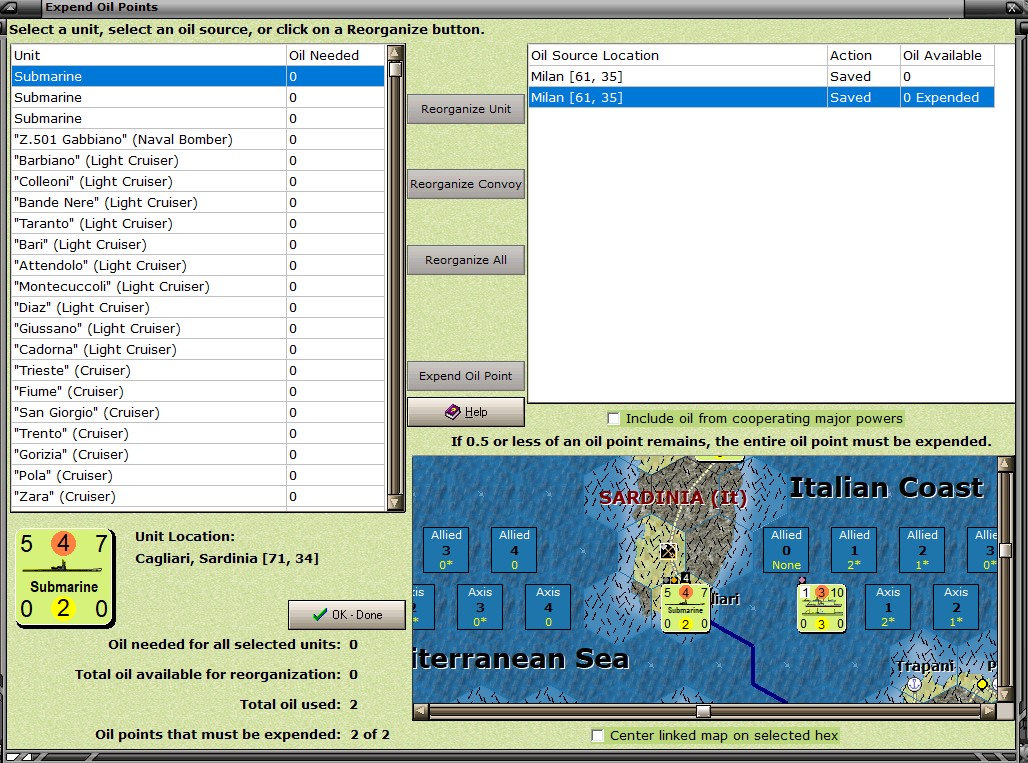Viewport: 1028px width, 763px height.
Task: Select the third Submarine row
Action: tap(198, 118)
